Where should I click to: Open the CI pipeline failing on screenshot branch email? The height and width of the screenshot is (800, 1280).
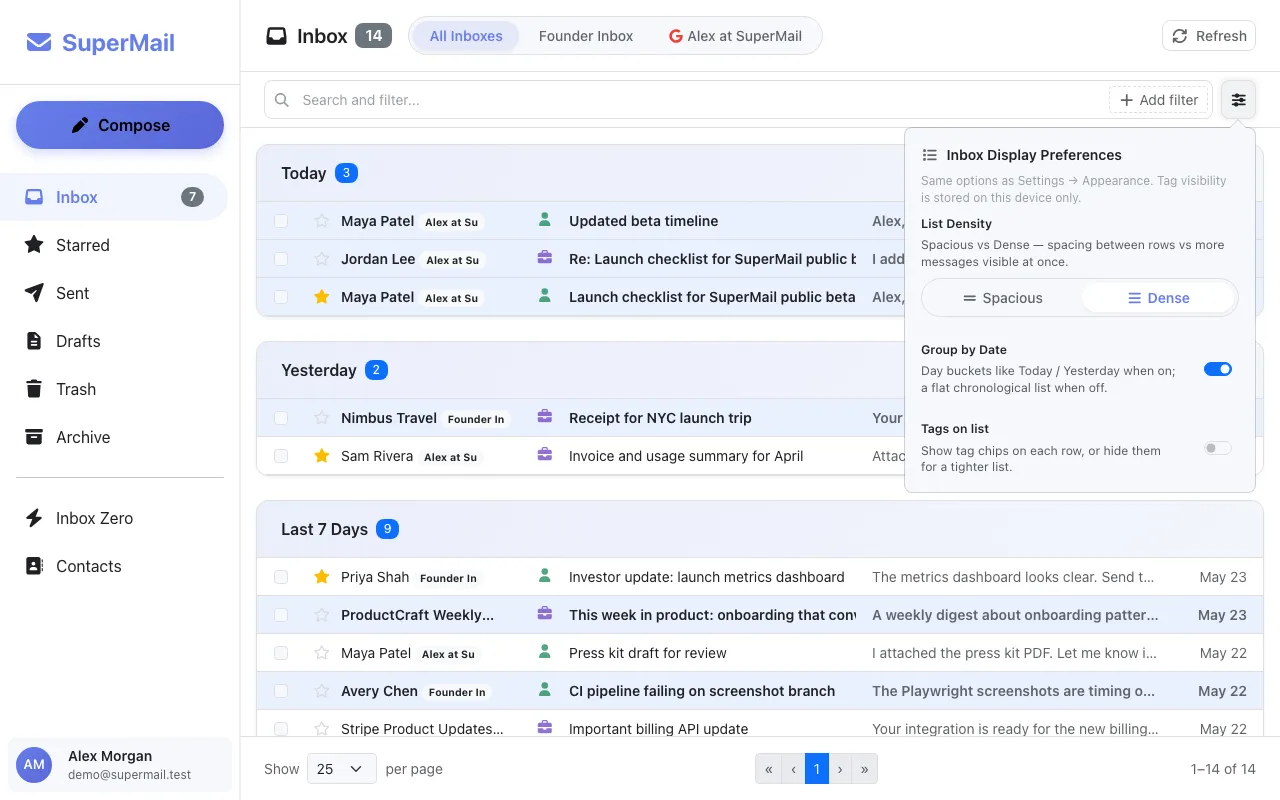702,691
